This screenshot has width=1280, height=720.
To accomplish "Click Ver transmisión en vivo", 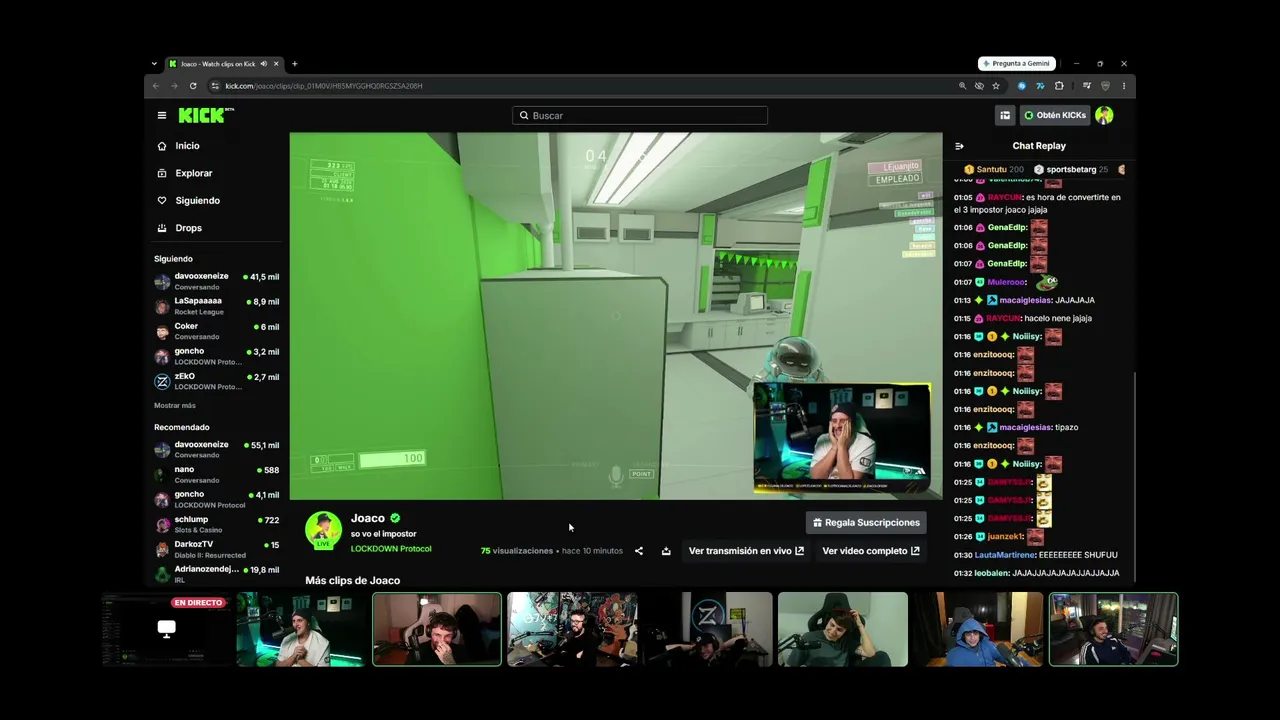I will [746, 551].
